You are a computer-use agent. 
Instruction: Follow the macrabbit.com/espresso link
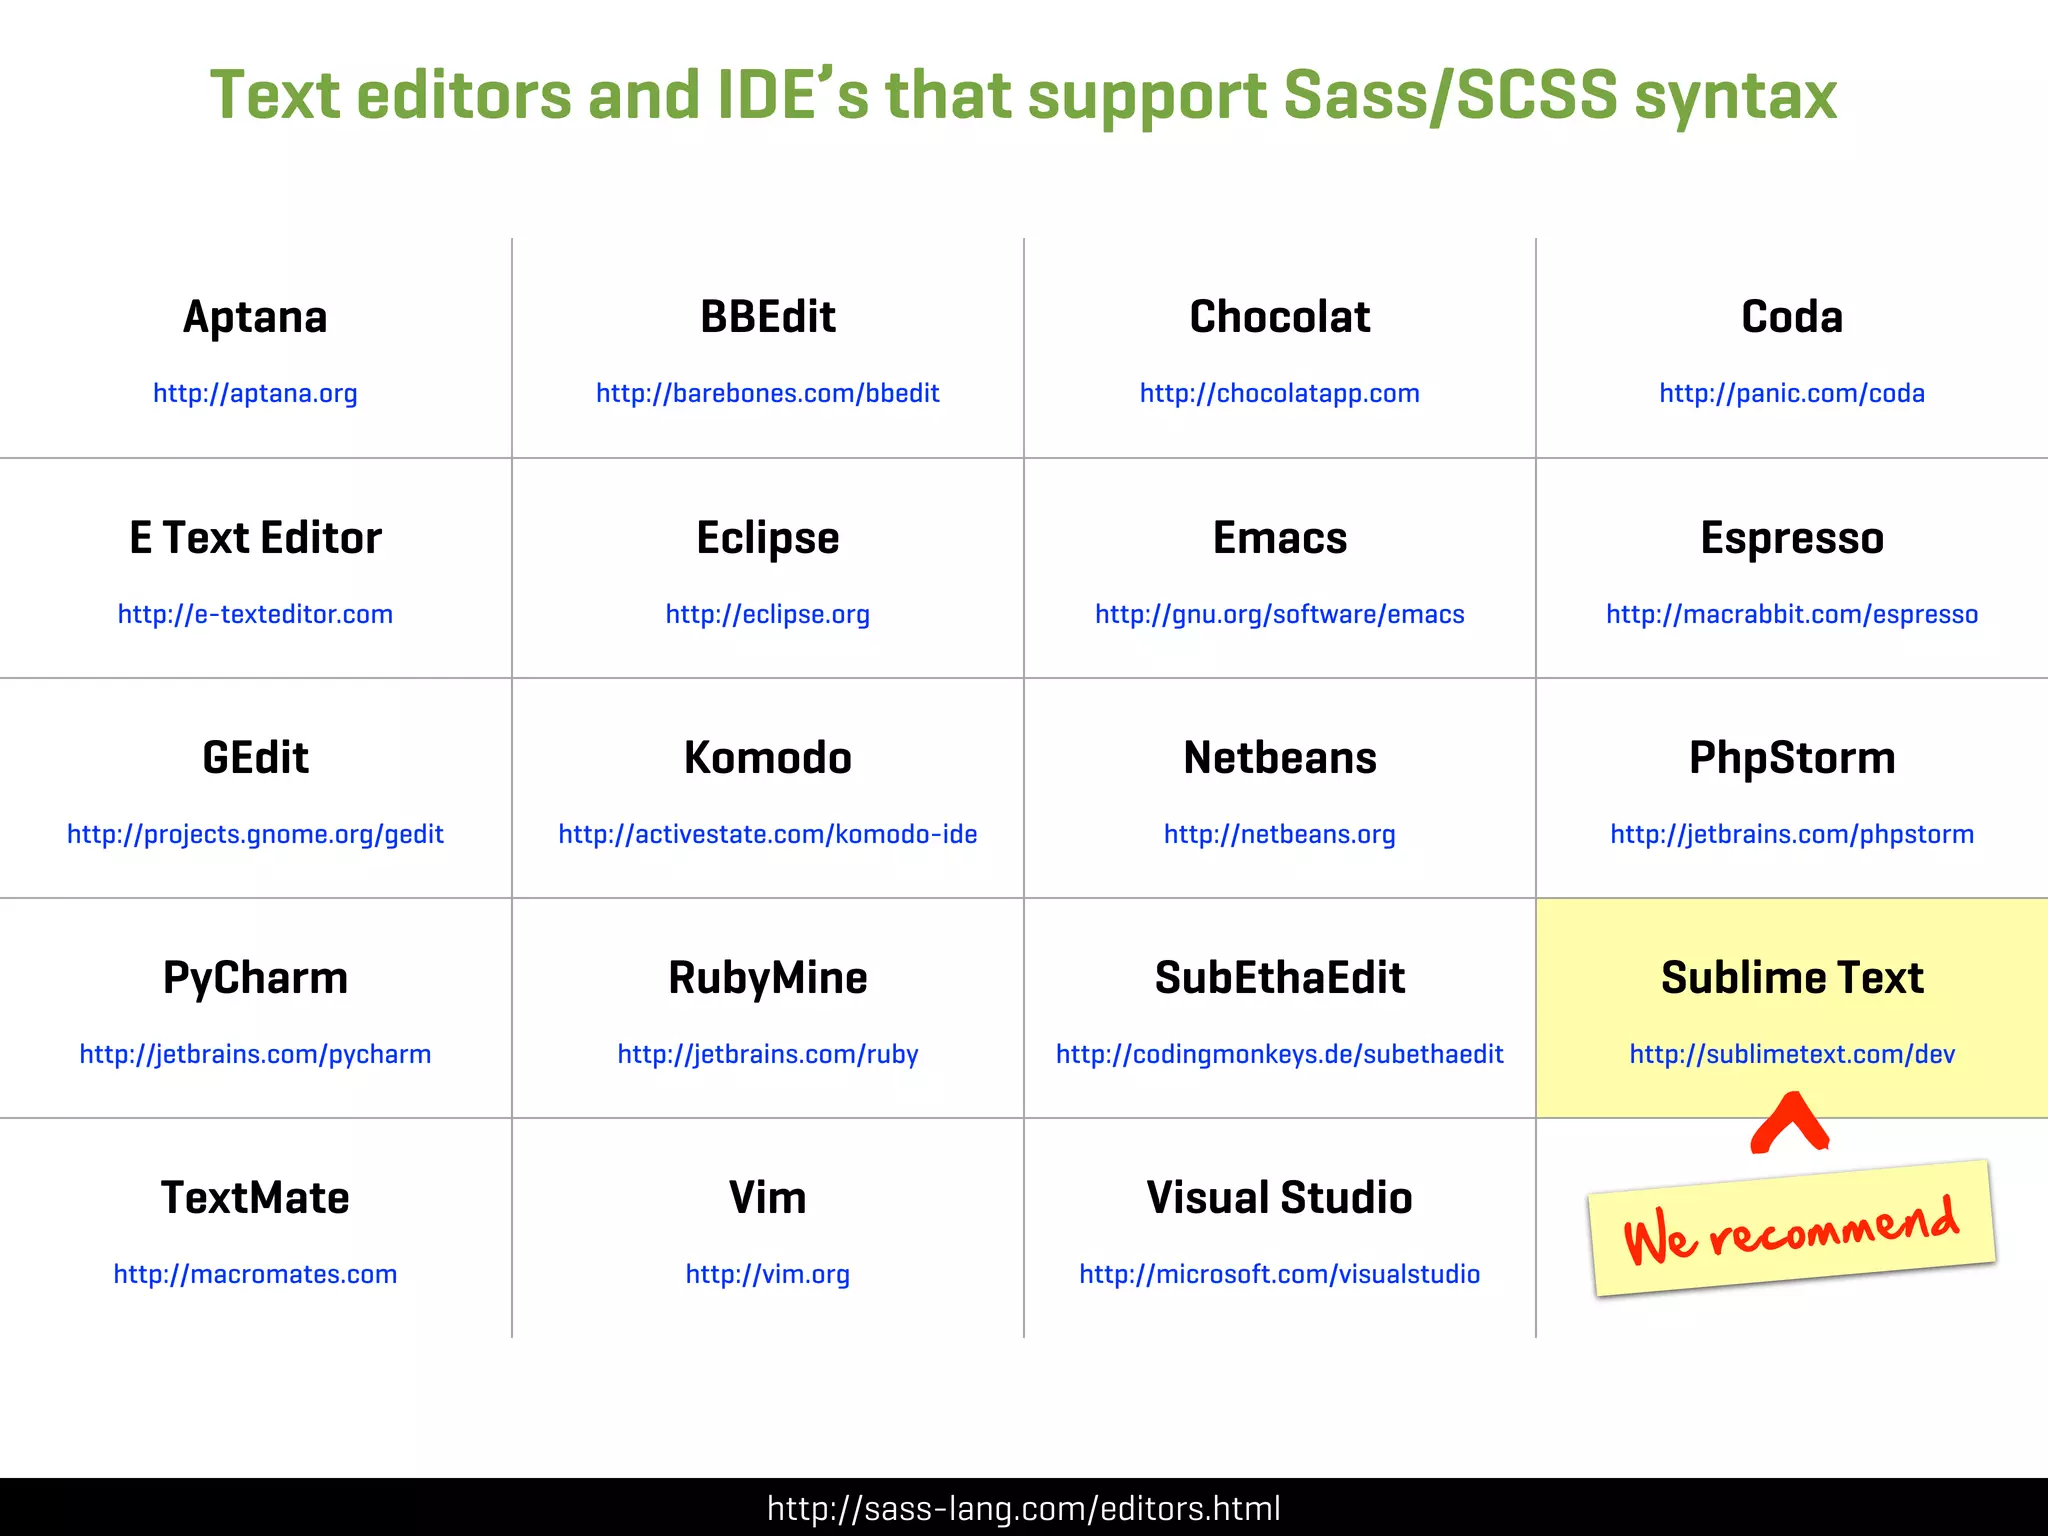tap(1791, 614)
